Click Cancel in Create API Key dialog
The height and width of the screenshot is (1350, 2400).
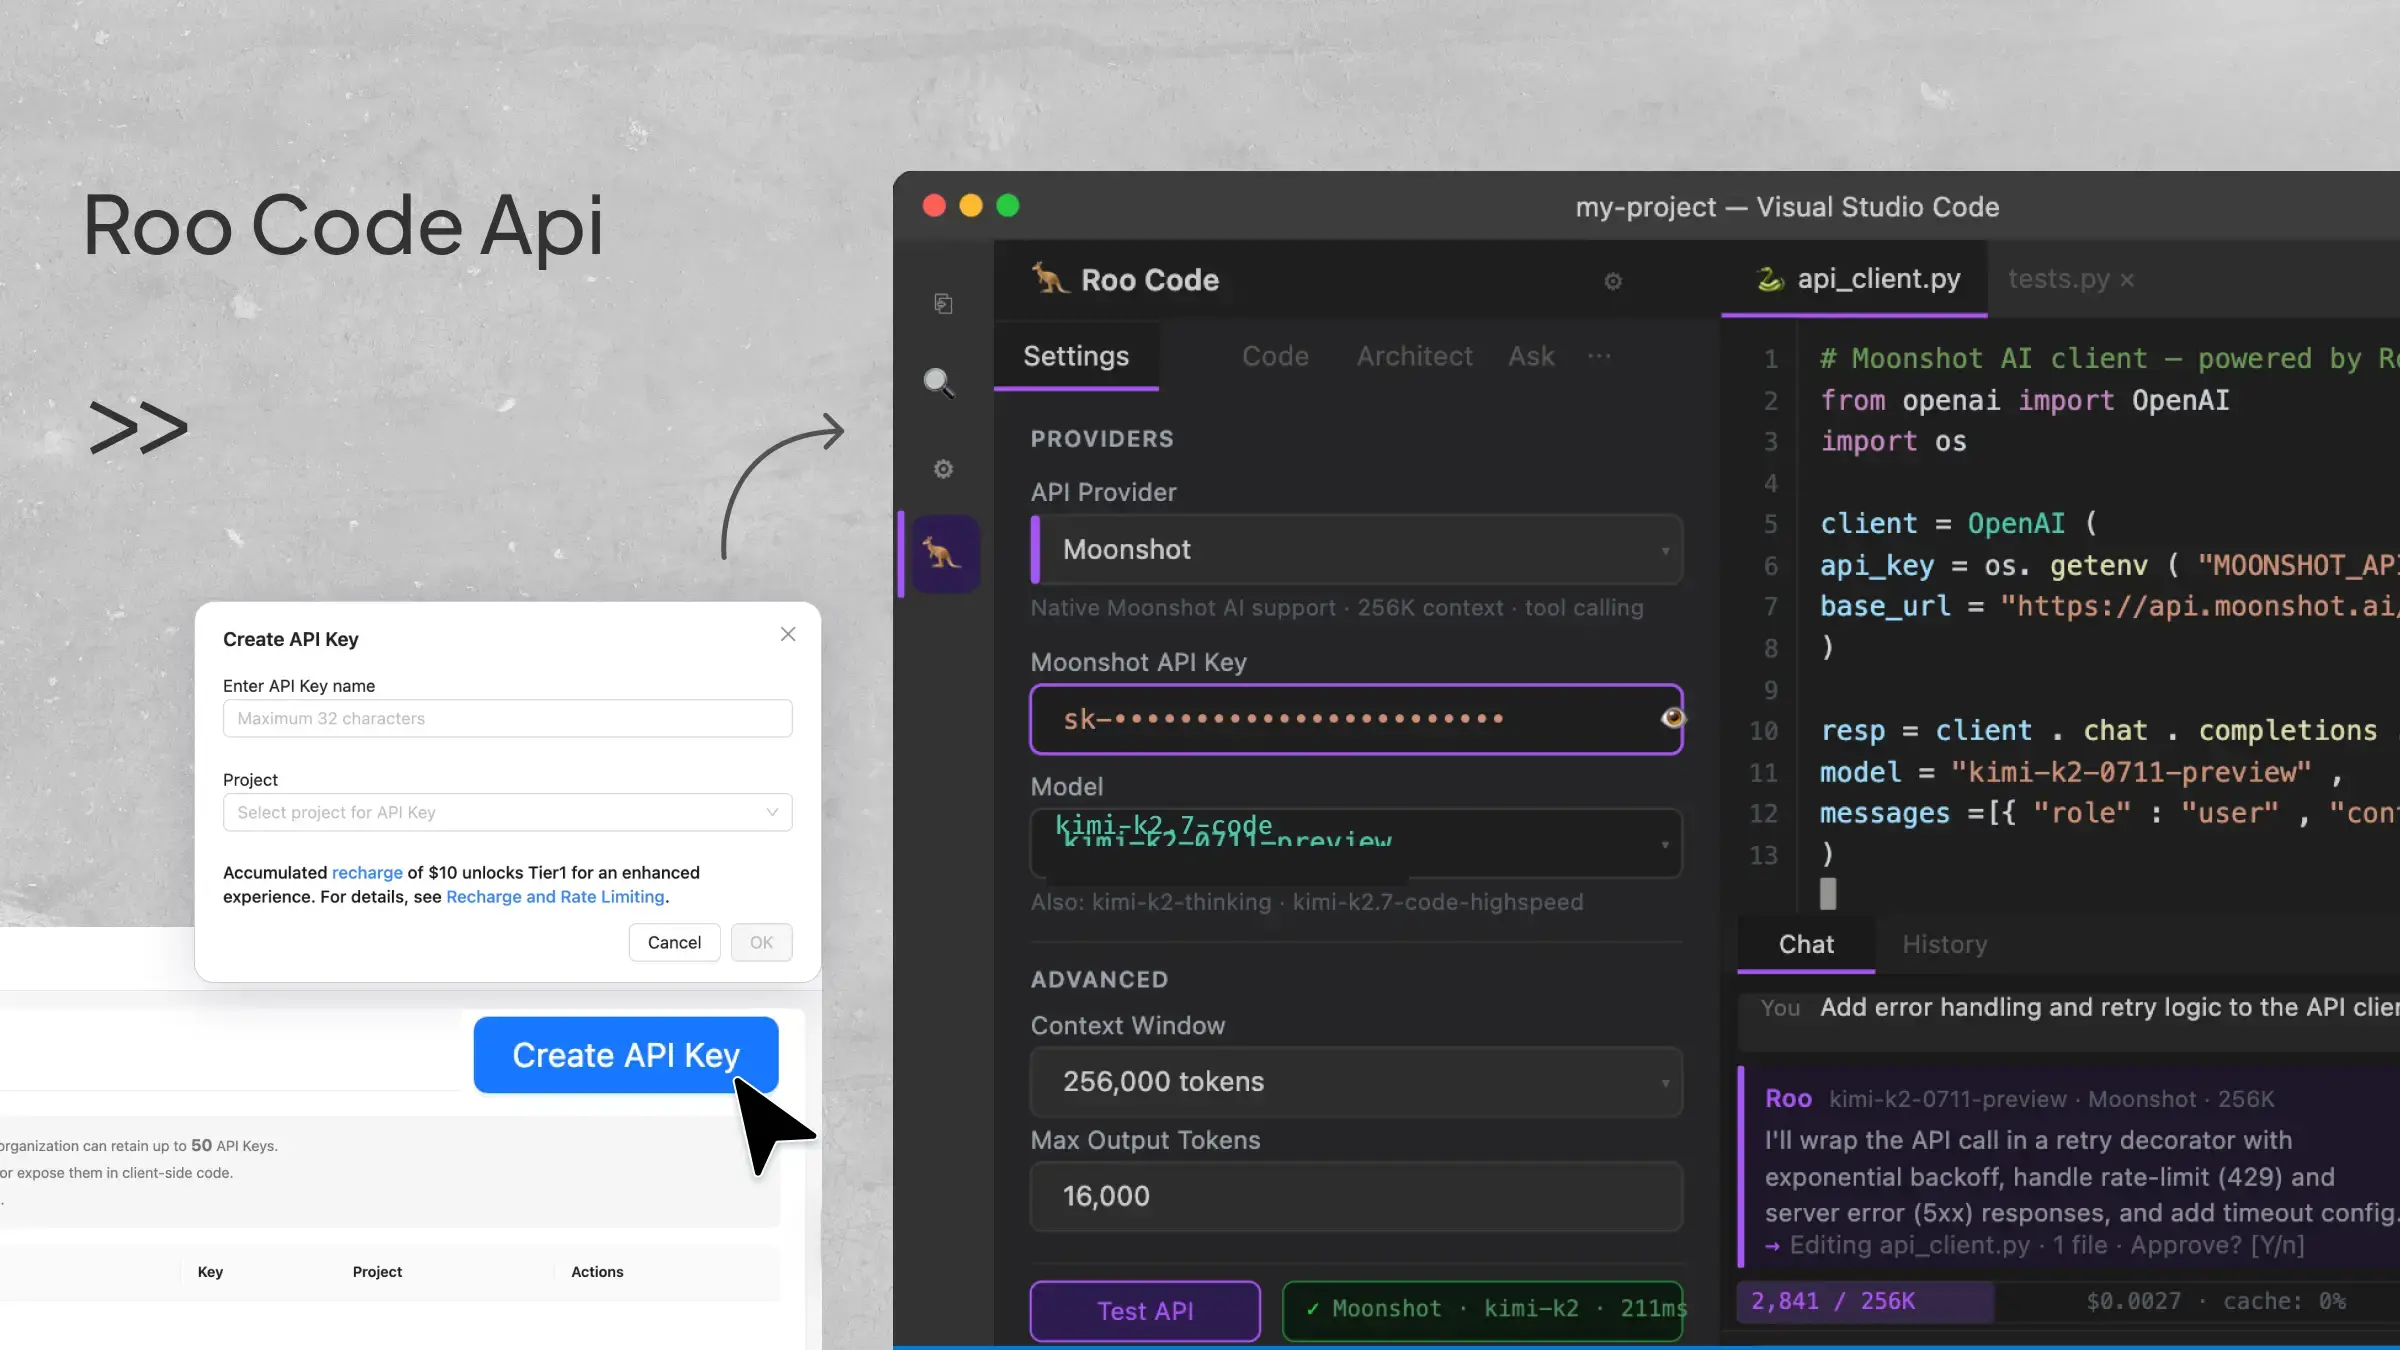674,942
